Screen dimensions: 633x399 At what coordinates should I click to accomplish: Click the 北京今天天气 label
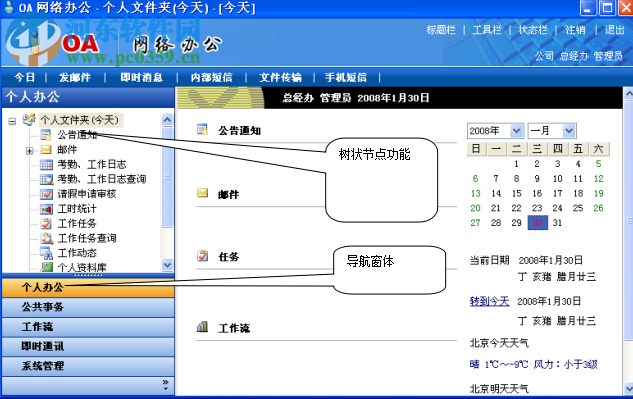(499, 343)
